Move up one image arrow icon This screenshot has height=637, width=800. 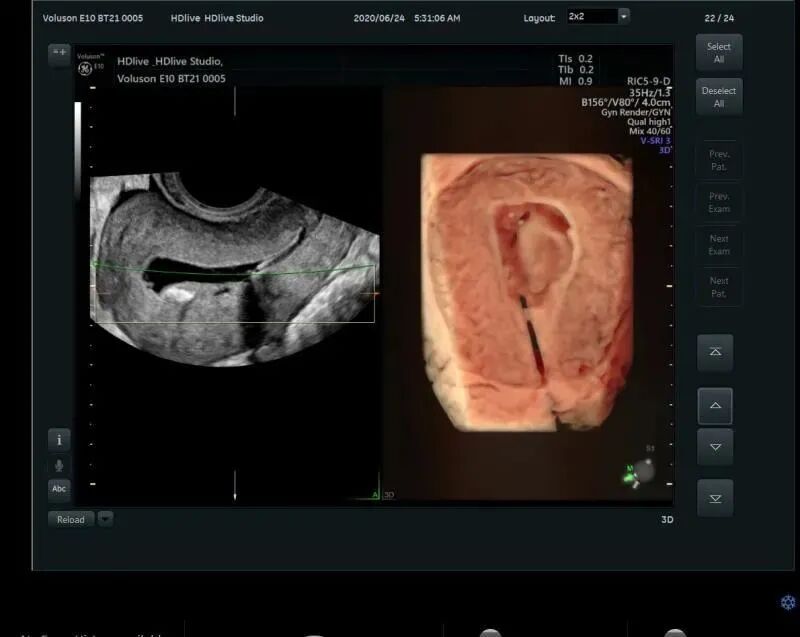pos(715,406)
